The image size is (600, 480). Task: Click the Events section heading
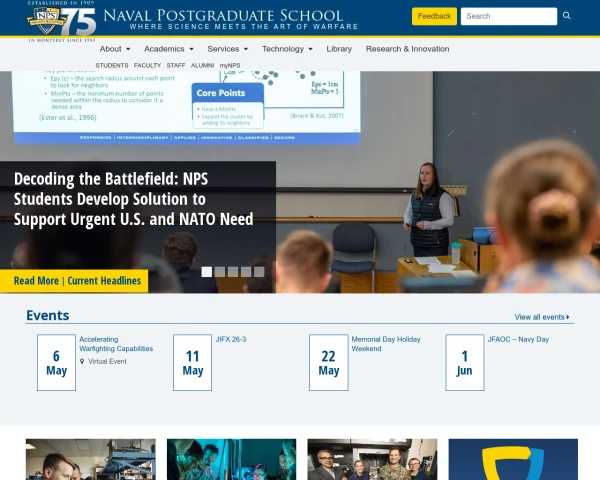48,315
